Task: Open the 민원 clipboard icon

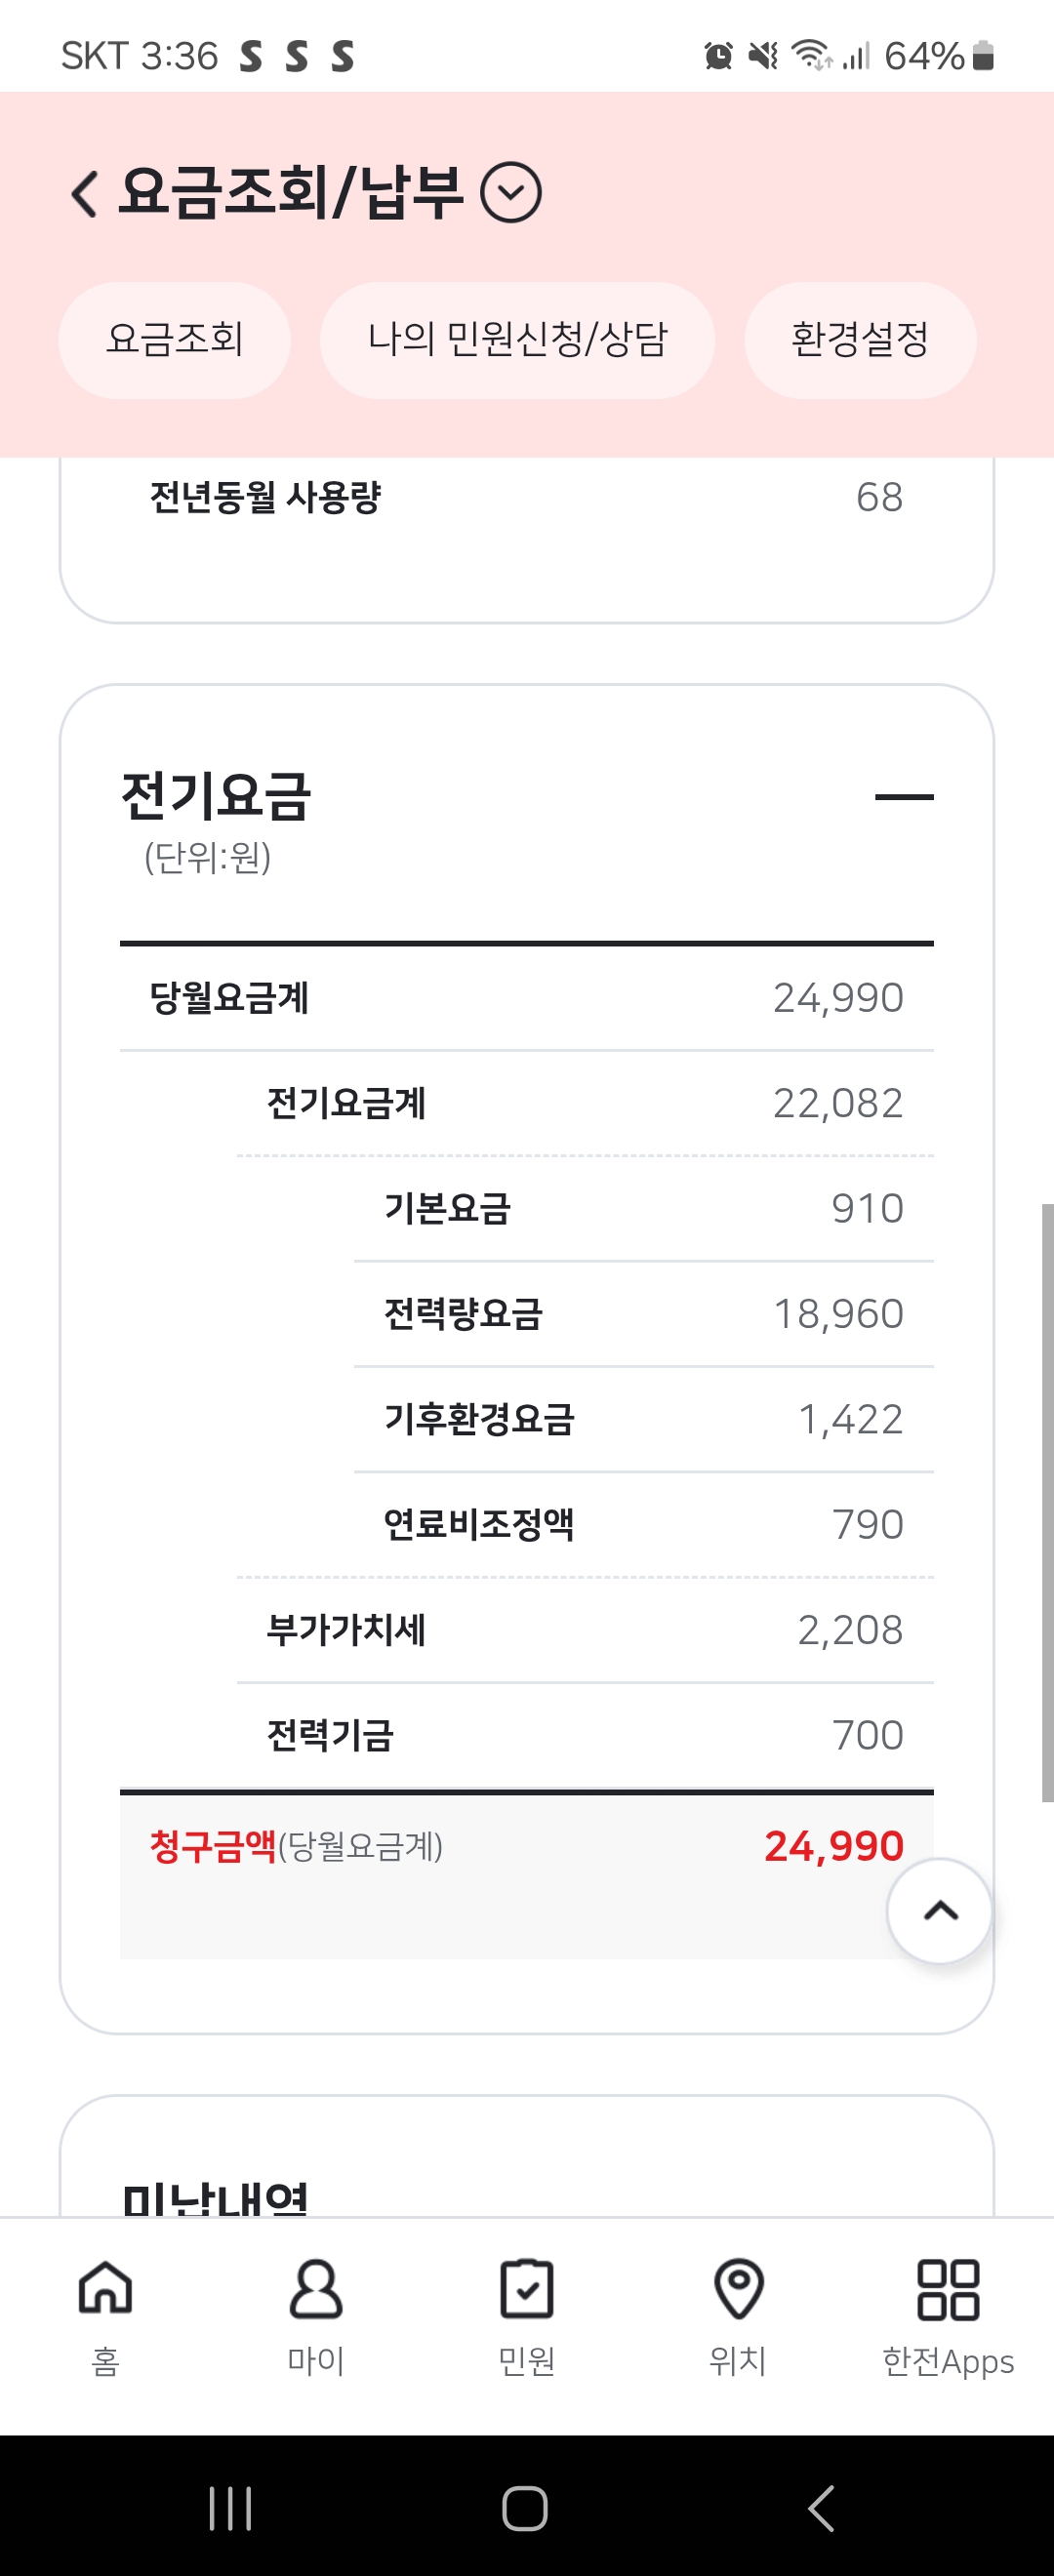Action: (x=527, y=2288)
